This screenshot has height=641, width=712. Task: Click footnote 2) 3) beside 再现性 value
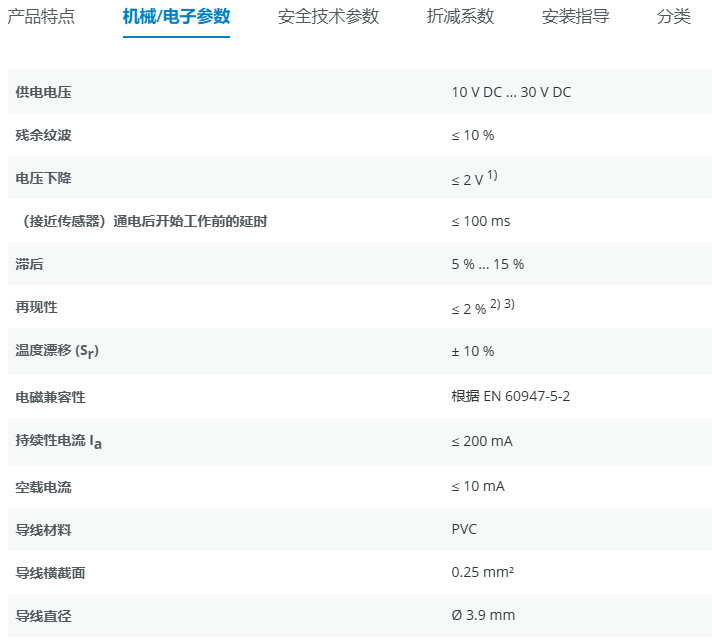[502, 305]
